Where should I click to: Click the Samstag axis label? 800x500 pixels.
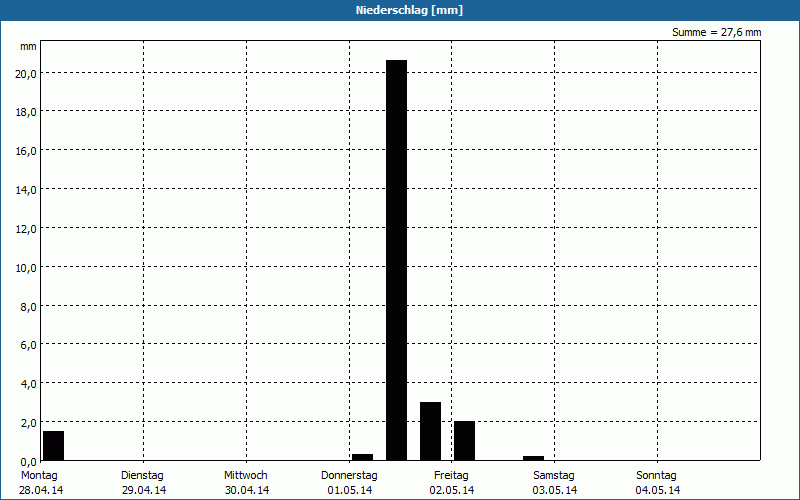click(x=554, y=476)
